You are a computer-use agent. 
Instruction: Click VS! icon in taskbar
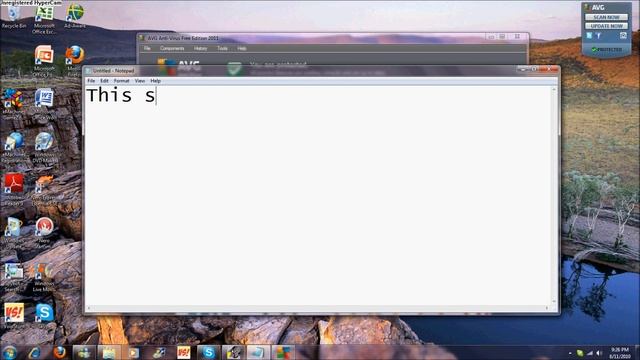184,352
